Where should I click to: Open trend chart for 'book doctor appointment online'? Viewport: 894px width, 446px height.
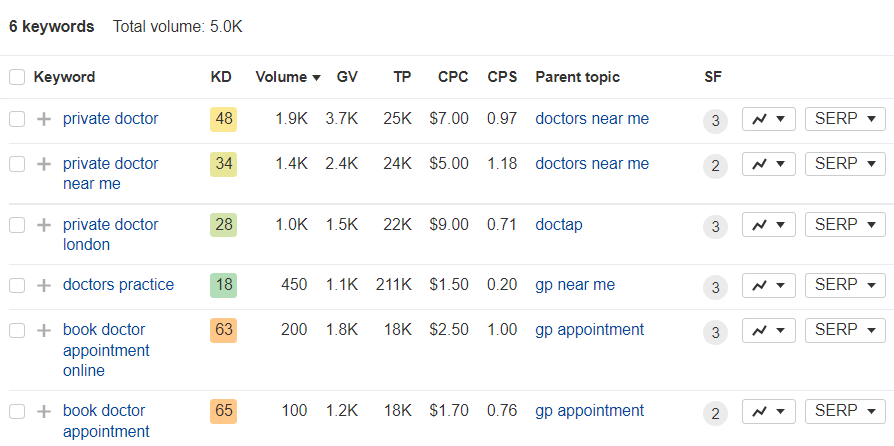769,330
